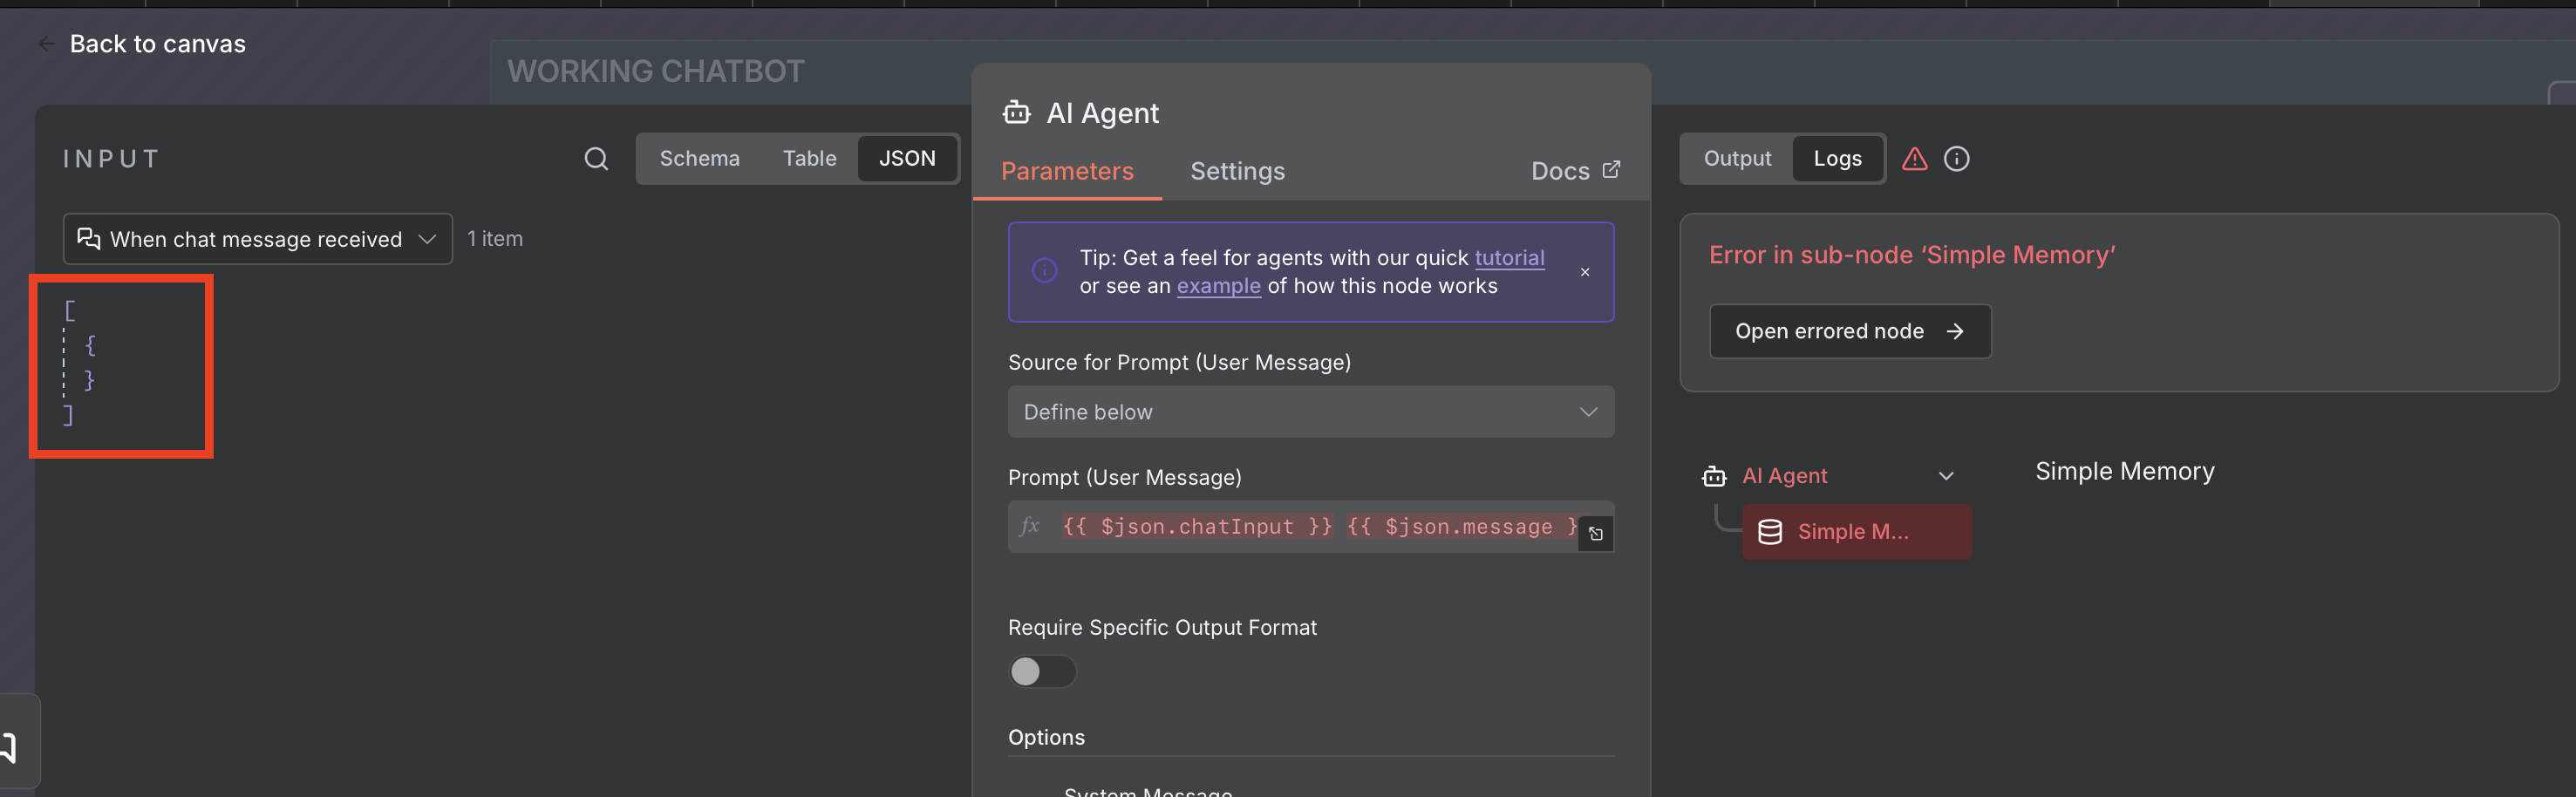
Task: Click the info circle icon beside Logs
Action: coord(1956,159)
